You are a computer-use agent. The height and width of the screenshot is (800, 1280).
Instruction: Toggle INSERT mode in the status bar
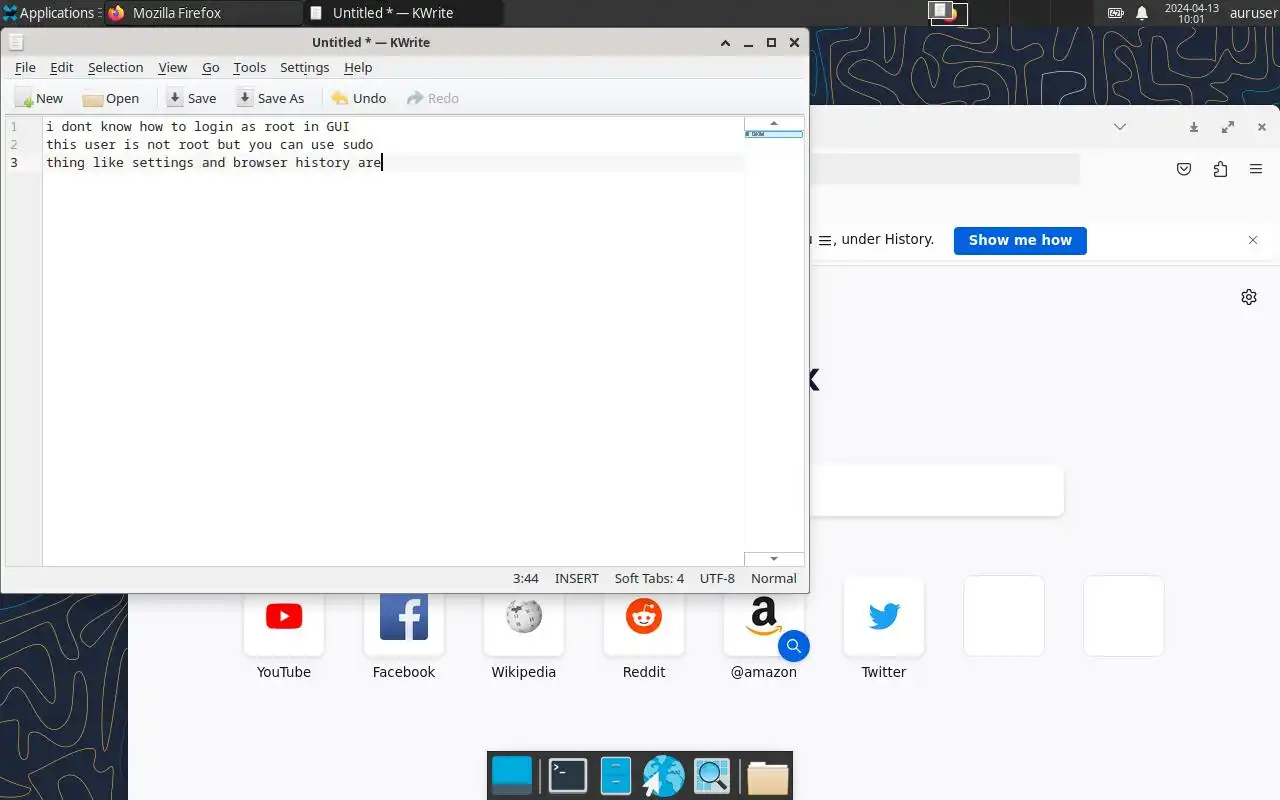click(577, 578)
